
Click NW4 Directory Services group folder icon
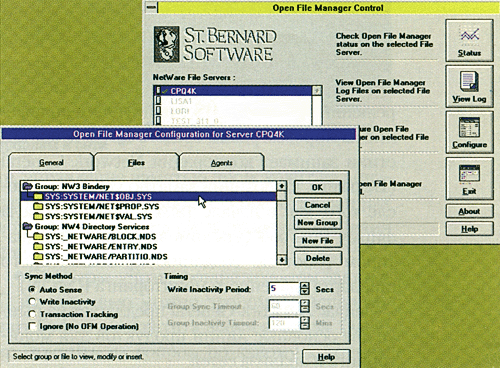pos(28,226)
